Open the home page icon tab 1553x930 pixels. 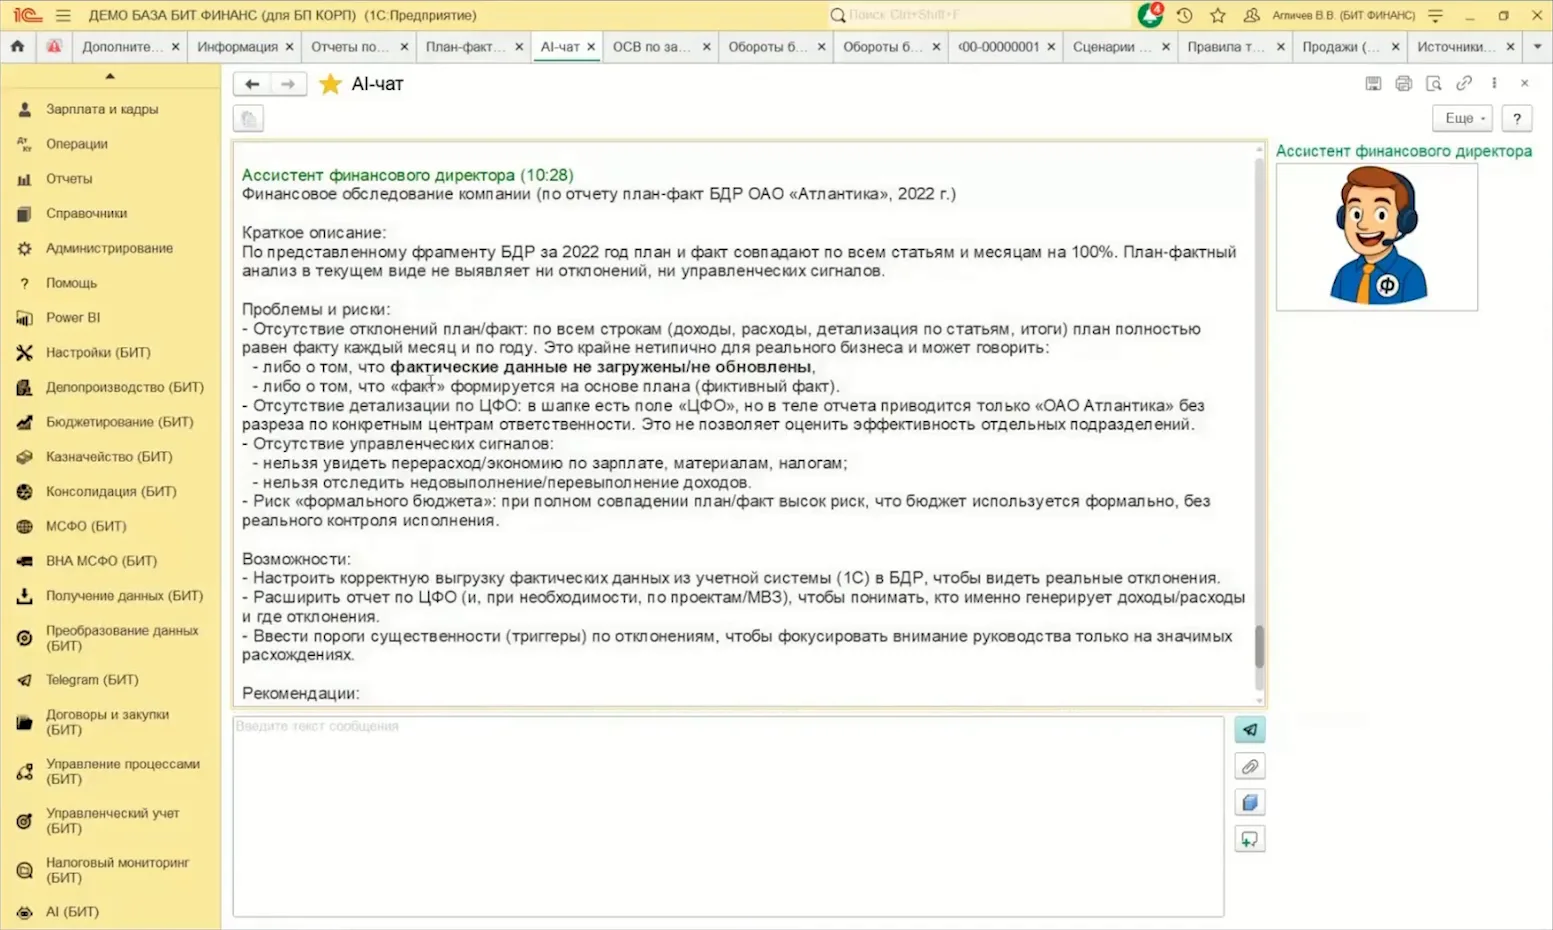pos(17,46)
